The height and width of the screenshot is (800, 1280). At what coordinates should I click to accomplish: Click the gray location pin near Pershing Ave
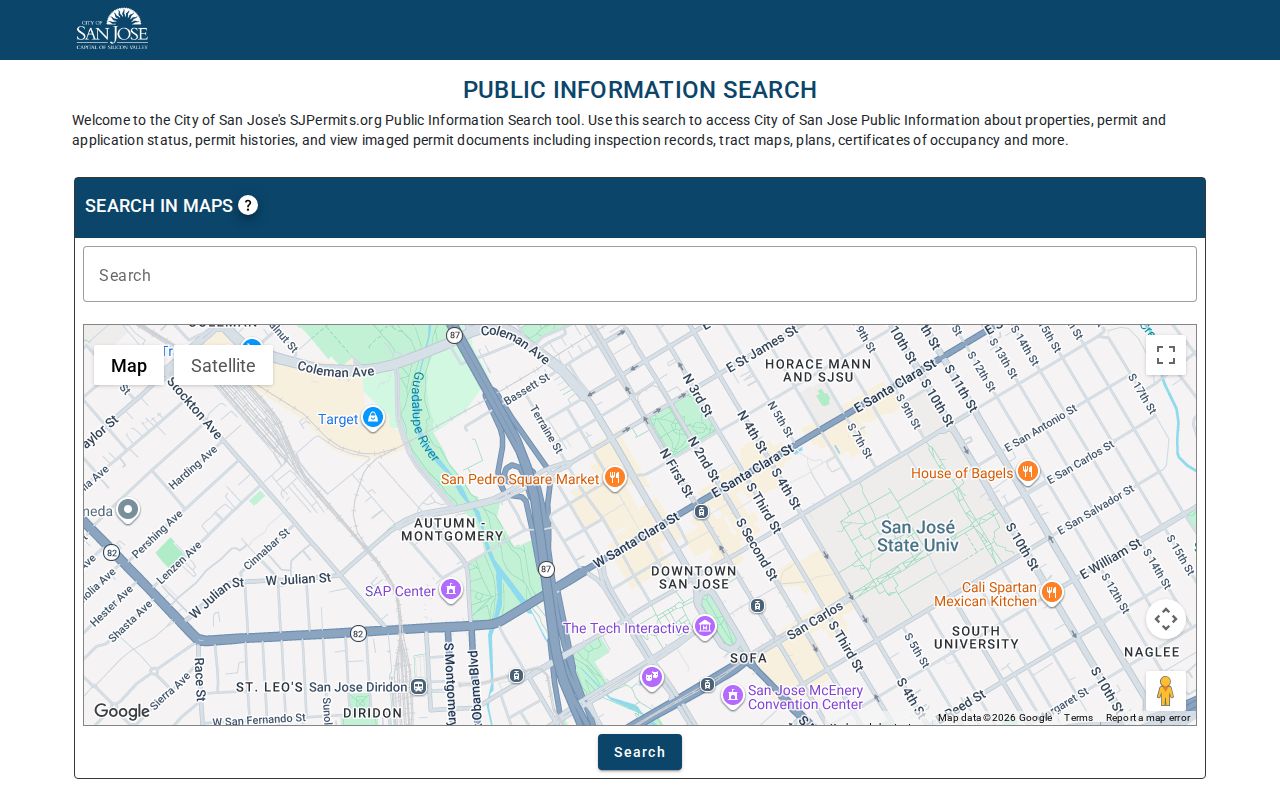point(128,510)
